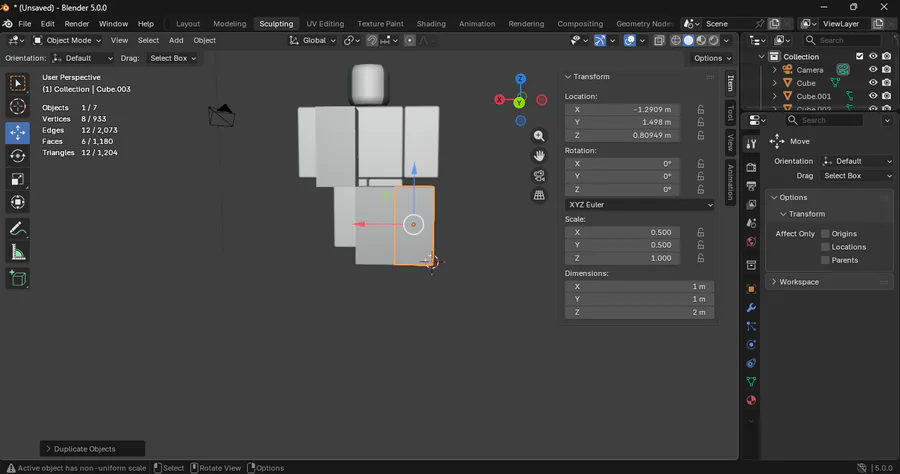
Task: Select the Annotate pencil tool
Action: click(x=18, y=229)
